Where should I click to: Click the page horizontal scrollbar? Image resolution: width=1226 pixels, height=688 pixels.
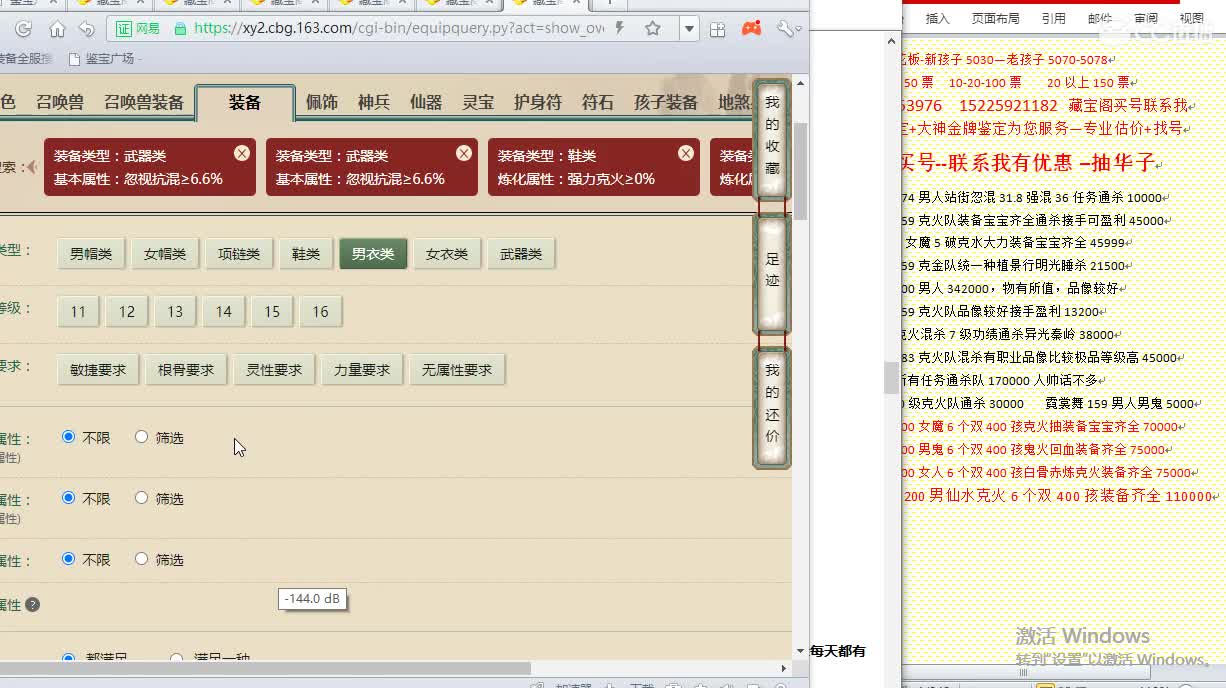[x=265, y=667]
